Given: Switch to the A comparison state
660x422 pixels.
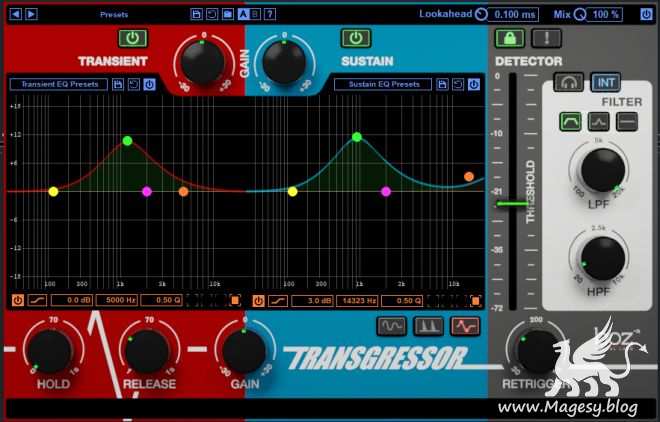Looking at the screenshot, I should (243, 14).
